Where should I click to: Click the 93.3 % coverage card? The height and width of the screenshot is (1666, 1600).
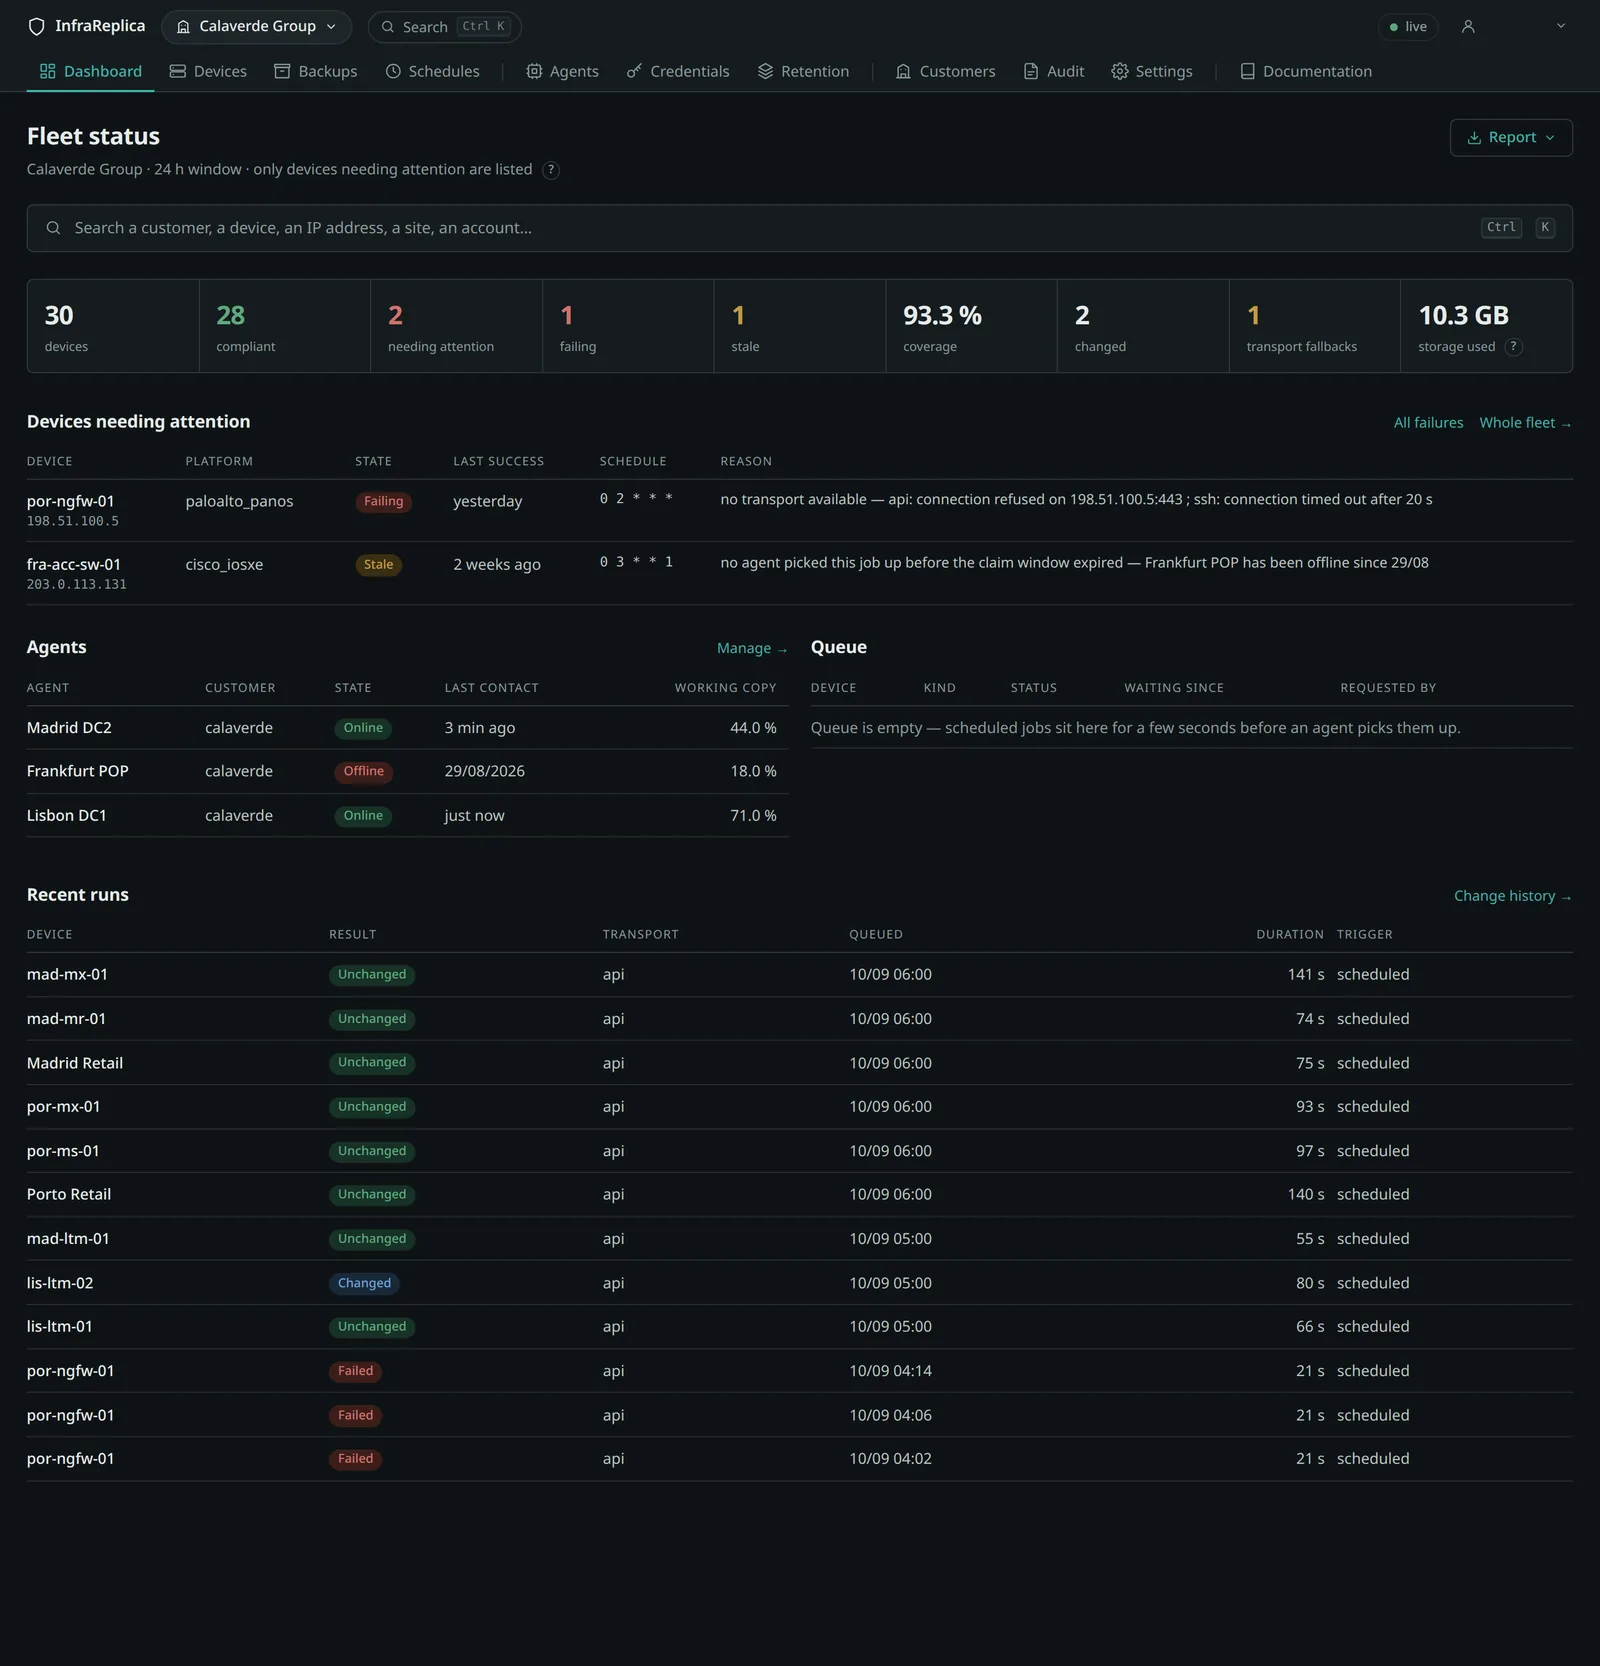click(972, 326)
